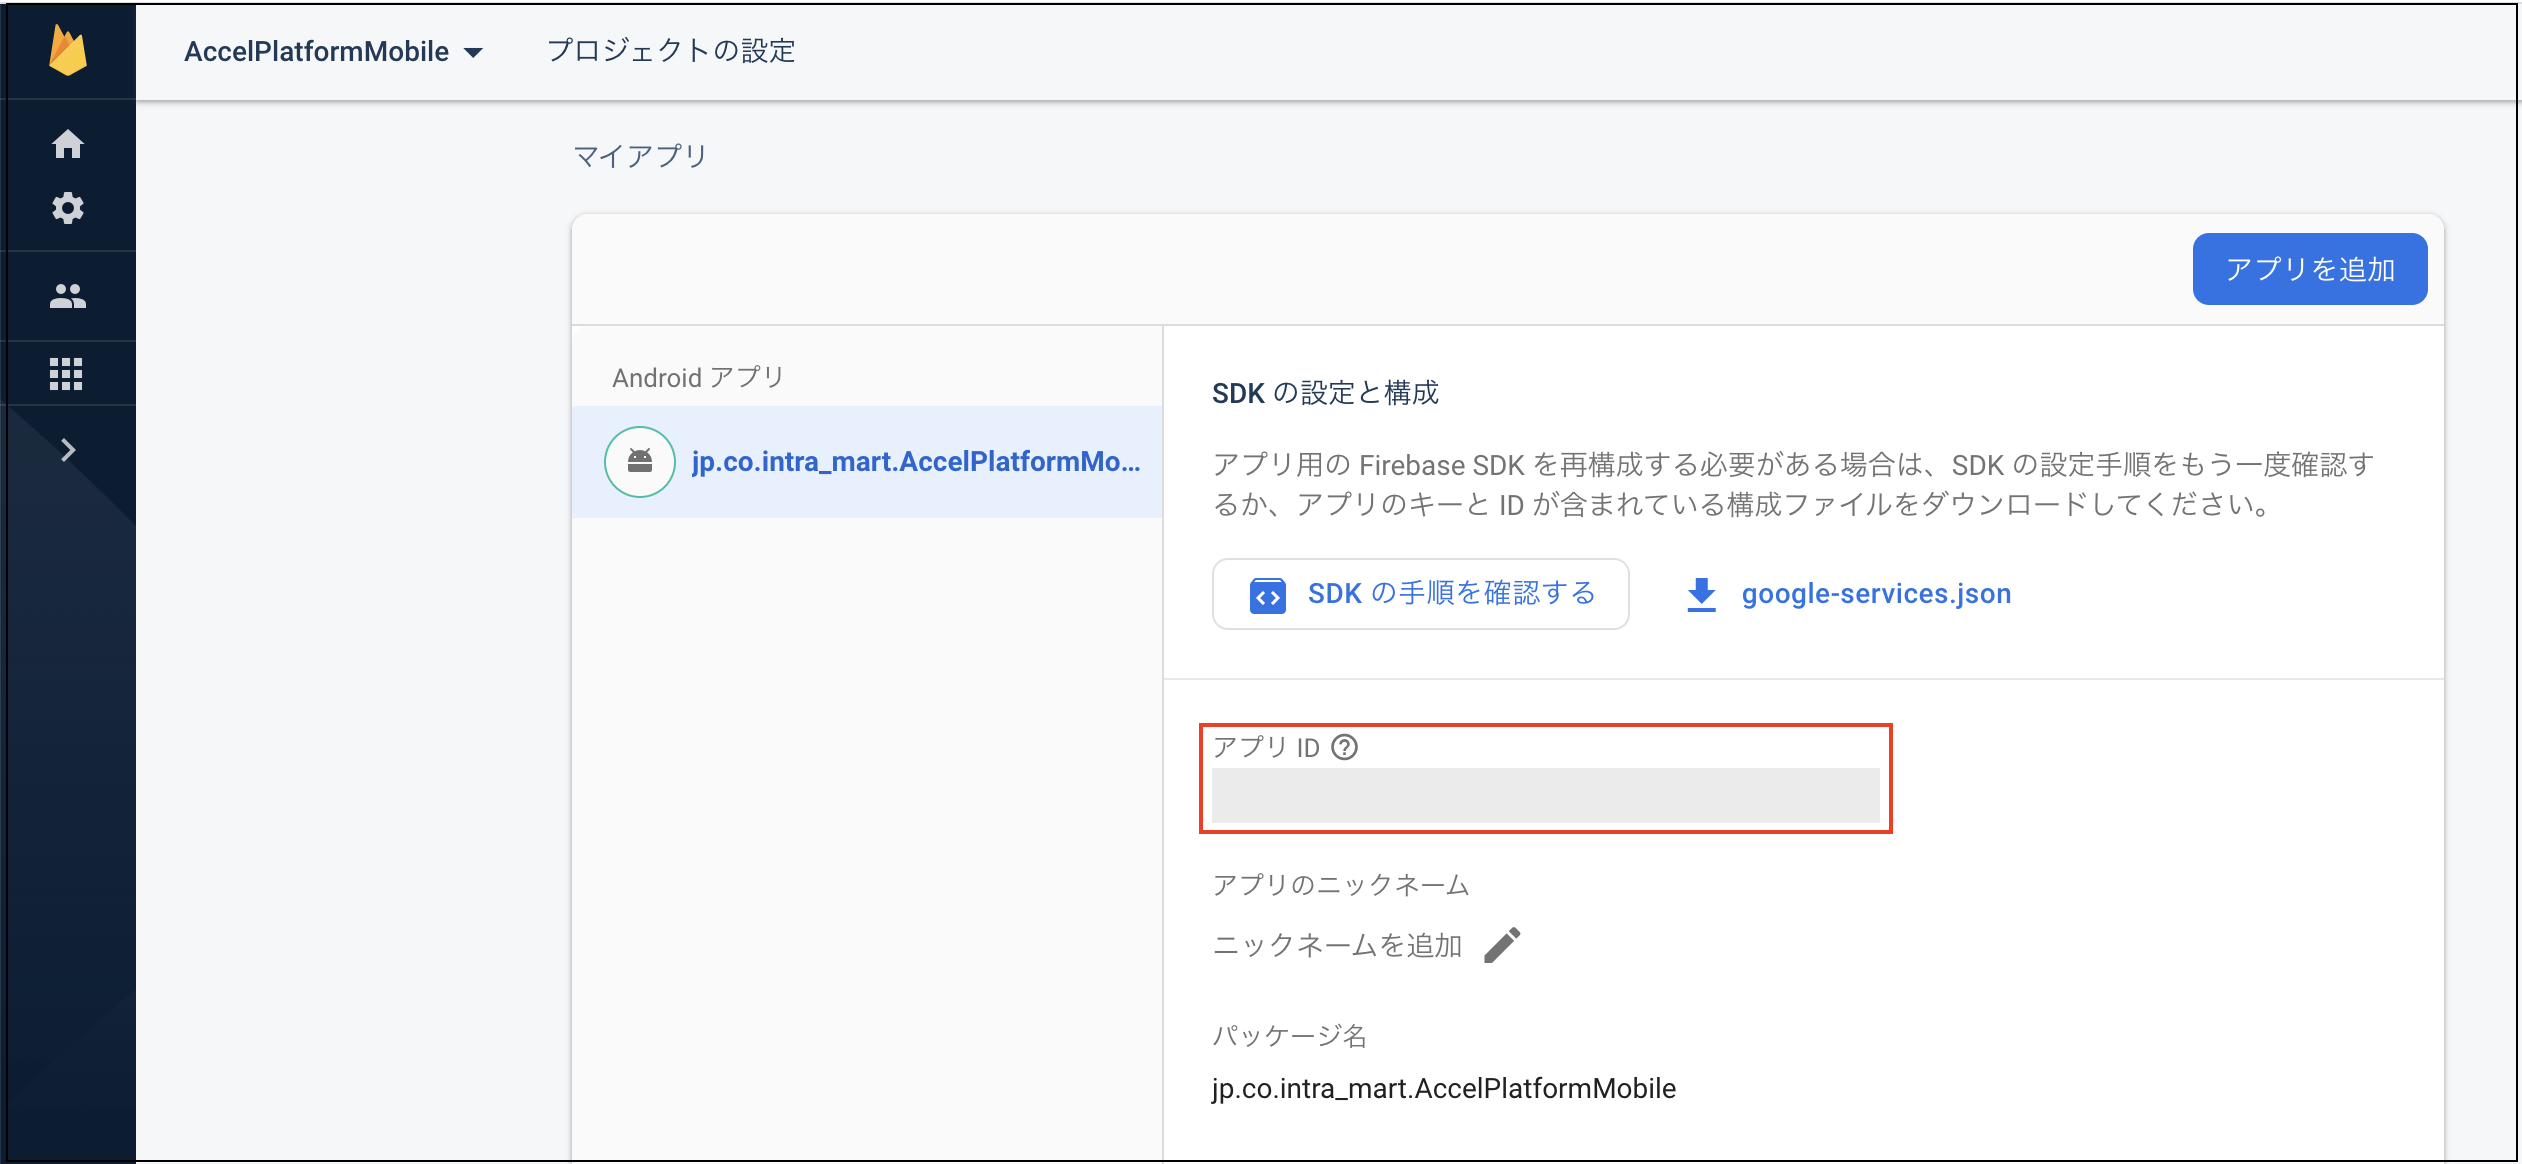Open the users and people icon
The width and height of the screenshot is (2522, 1164).
(68, 296)
